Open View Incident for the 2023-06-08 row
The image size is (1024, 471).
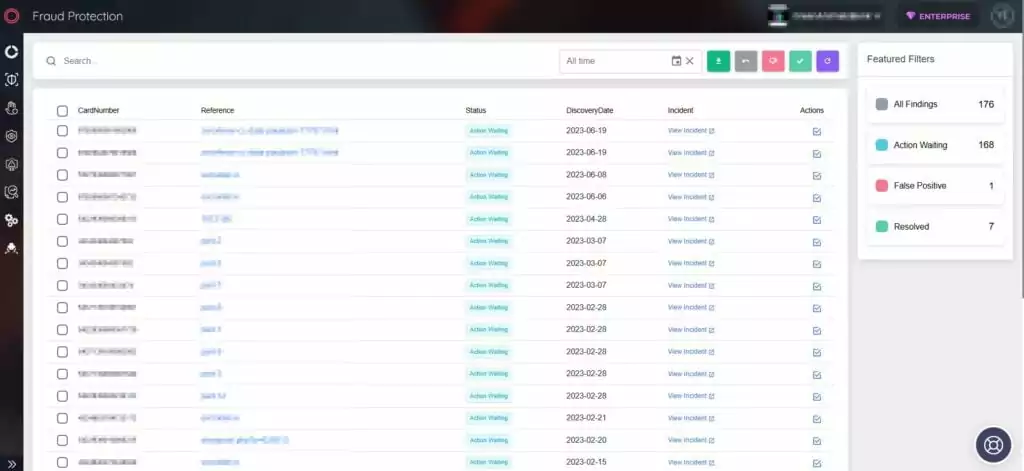[x=691, y=174]
